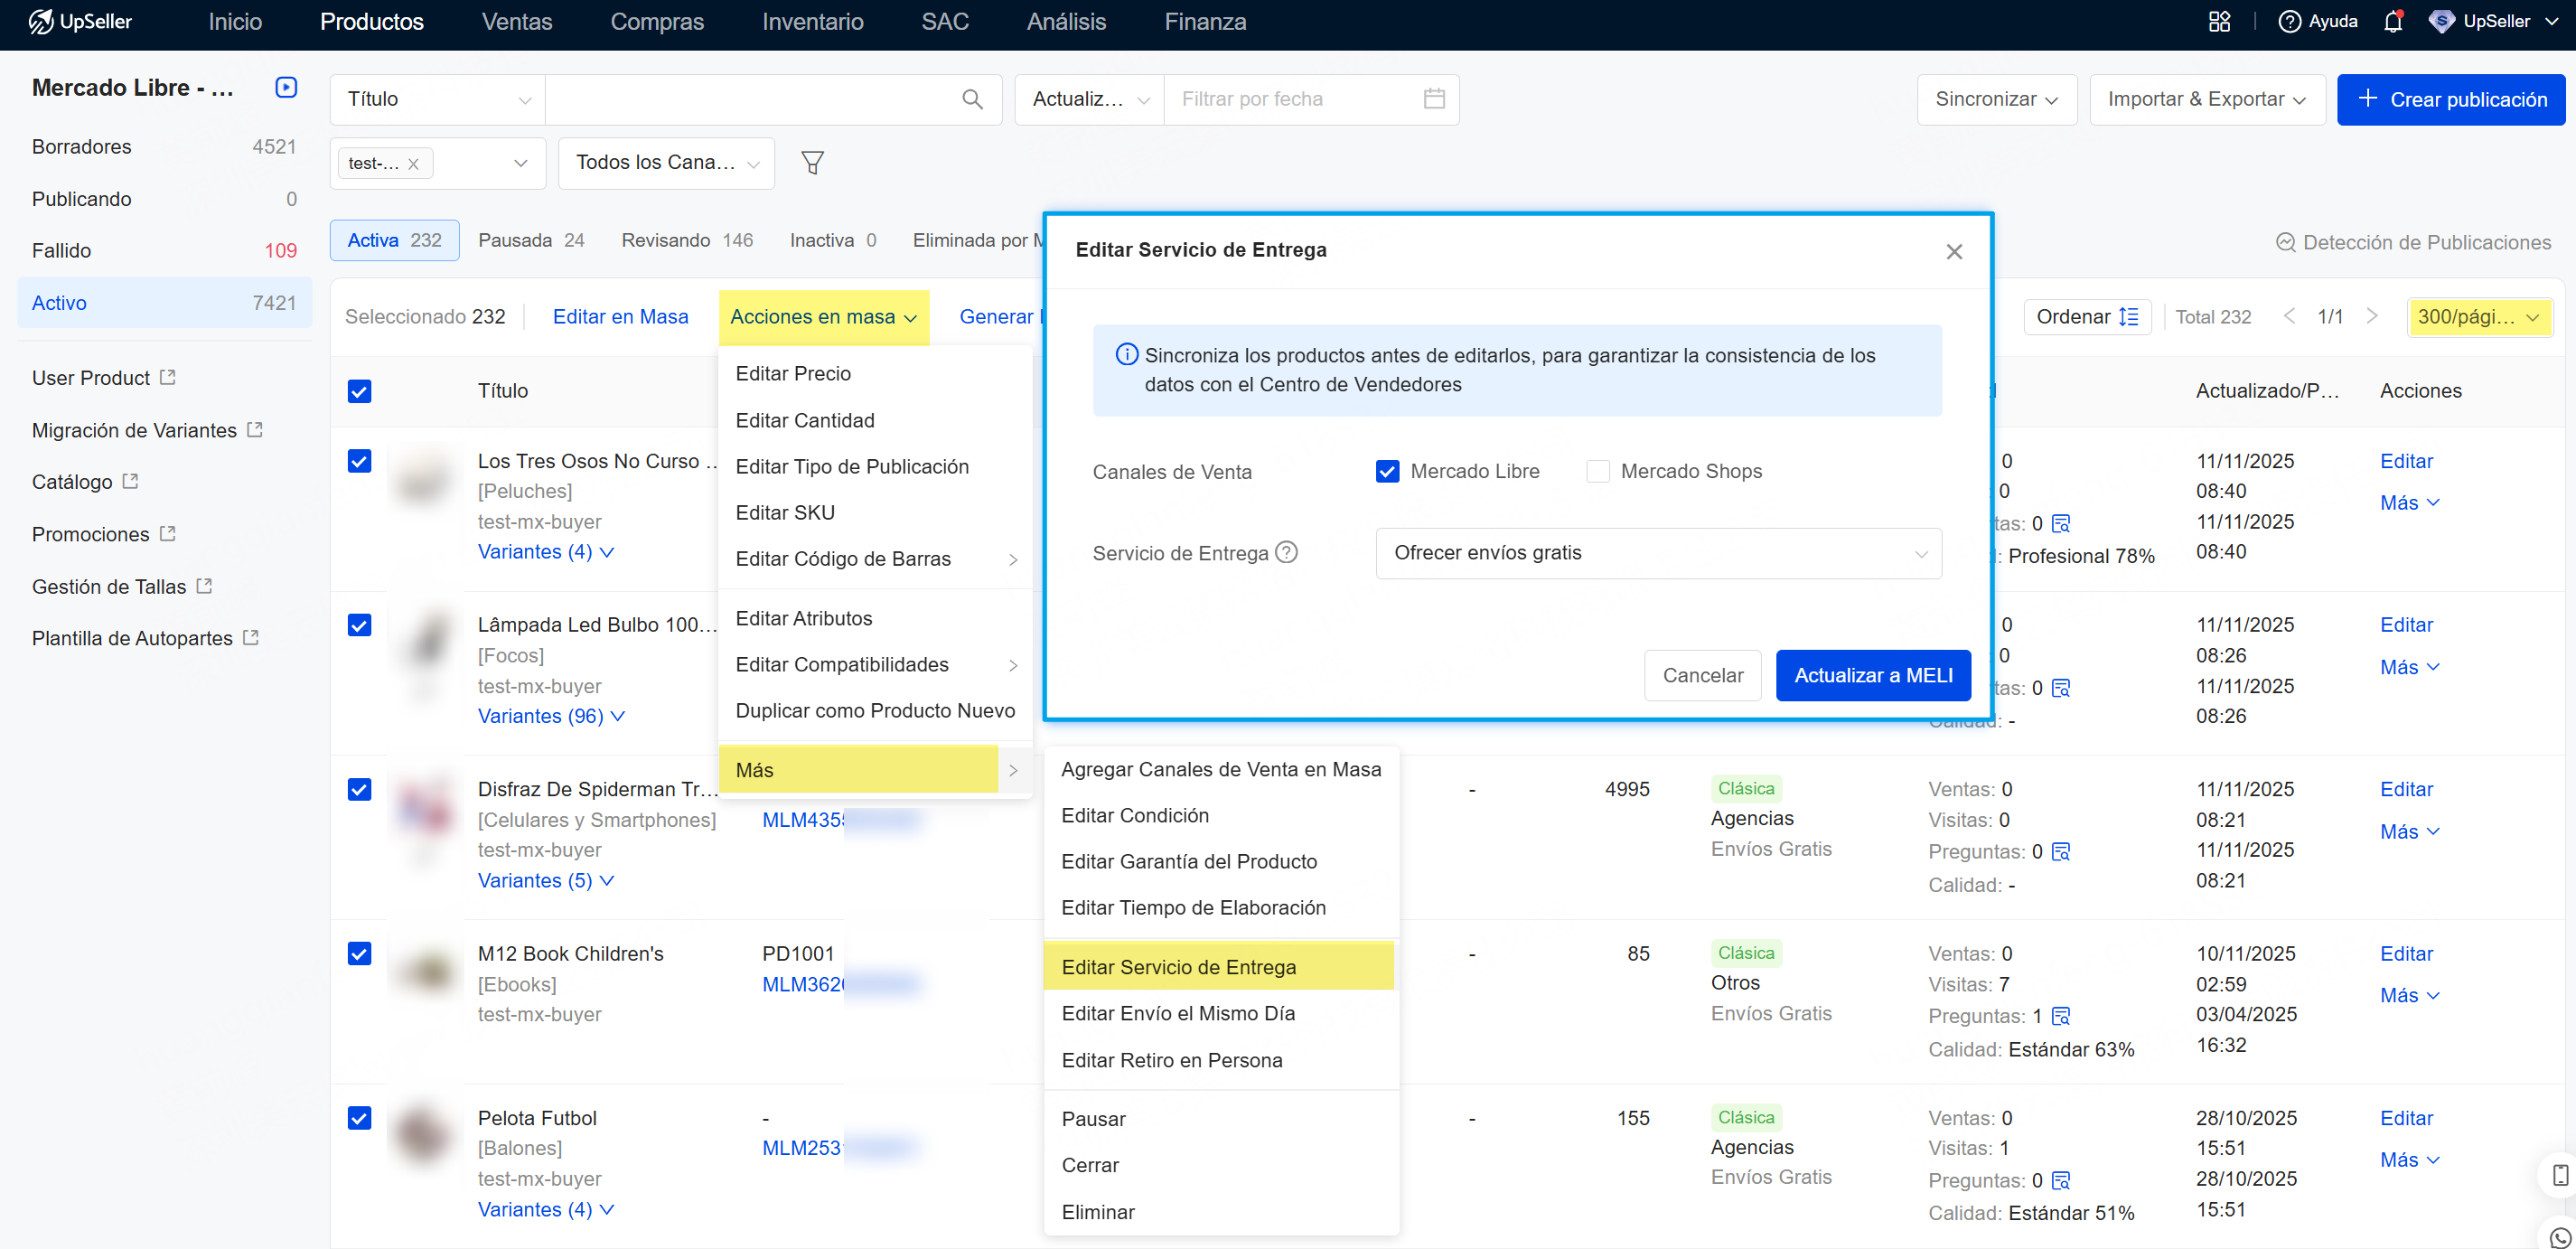The width and height of the screenshot is (2576, 1249).
Task: Uncheck the Mercado Libre checkbox in the modal
Action: point(1387,471)
